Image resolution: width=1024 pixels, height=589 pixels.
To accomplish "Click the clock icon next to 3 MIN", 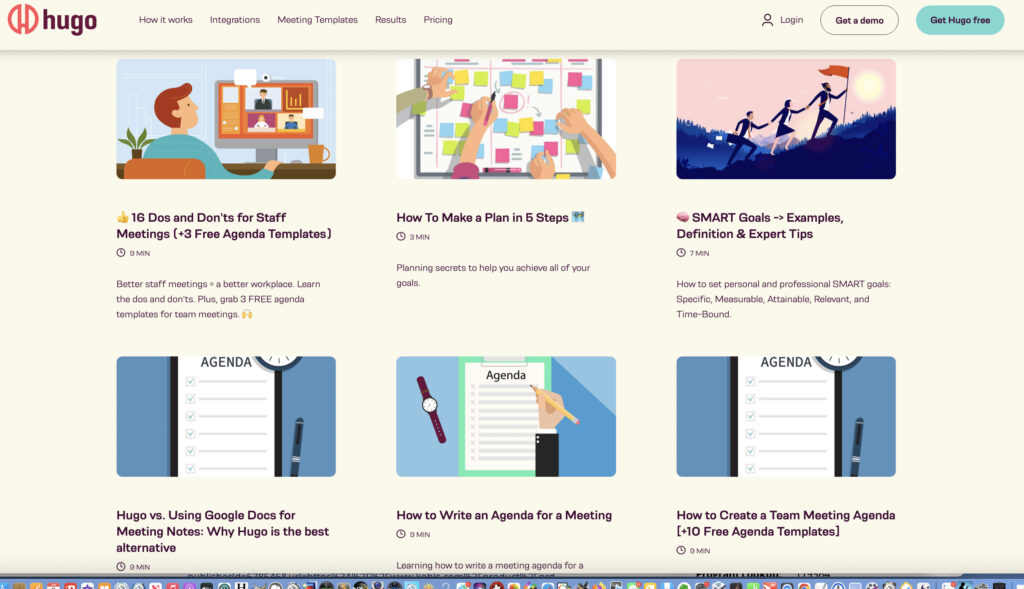I will (401, 237).
